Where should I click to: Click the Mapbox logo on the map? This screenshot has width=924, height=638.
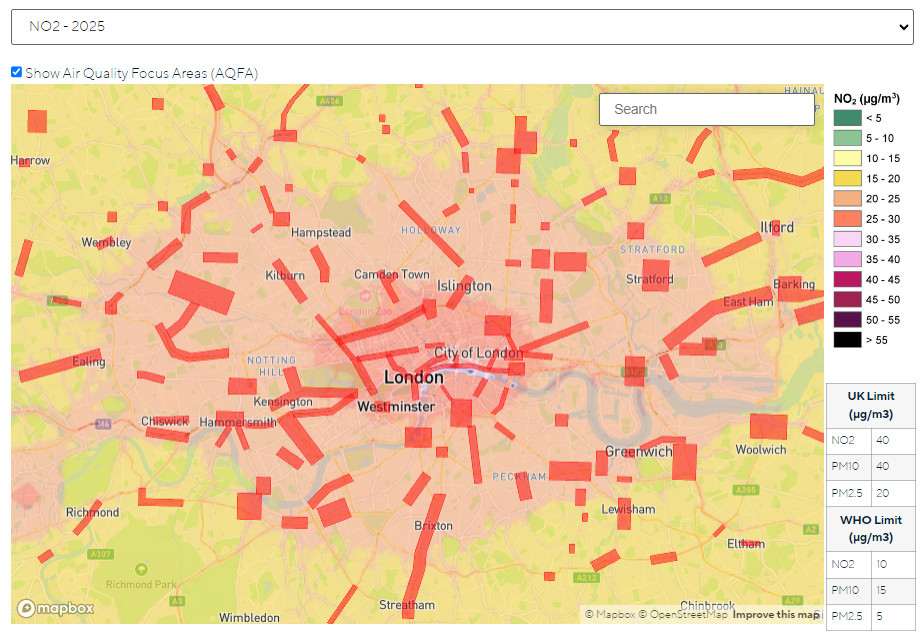56,608
